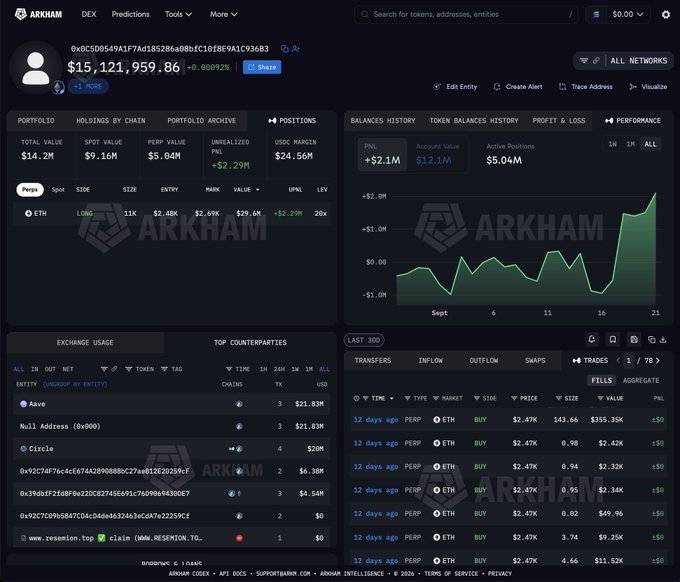Switch to the PROFIT & LOSS tab

(x=559, y=121)
